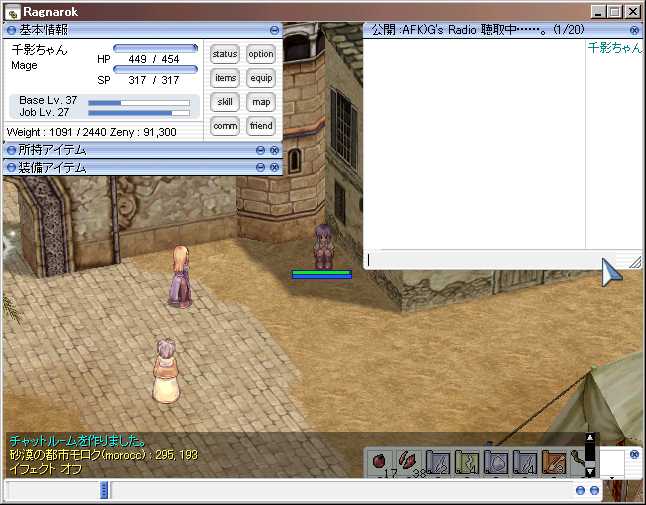The height and width of the screenshot is (505, 646).
Task: Click the purple-haired character by the wall
Action: coord(323,246)
